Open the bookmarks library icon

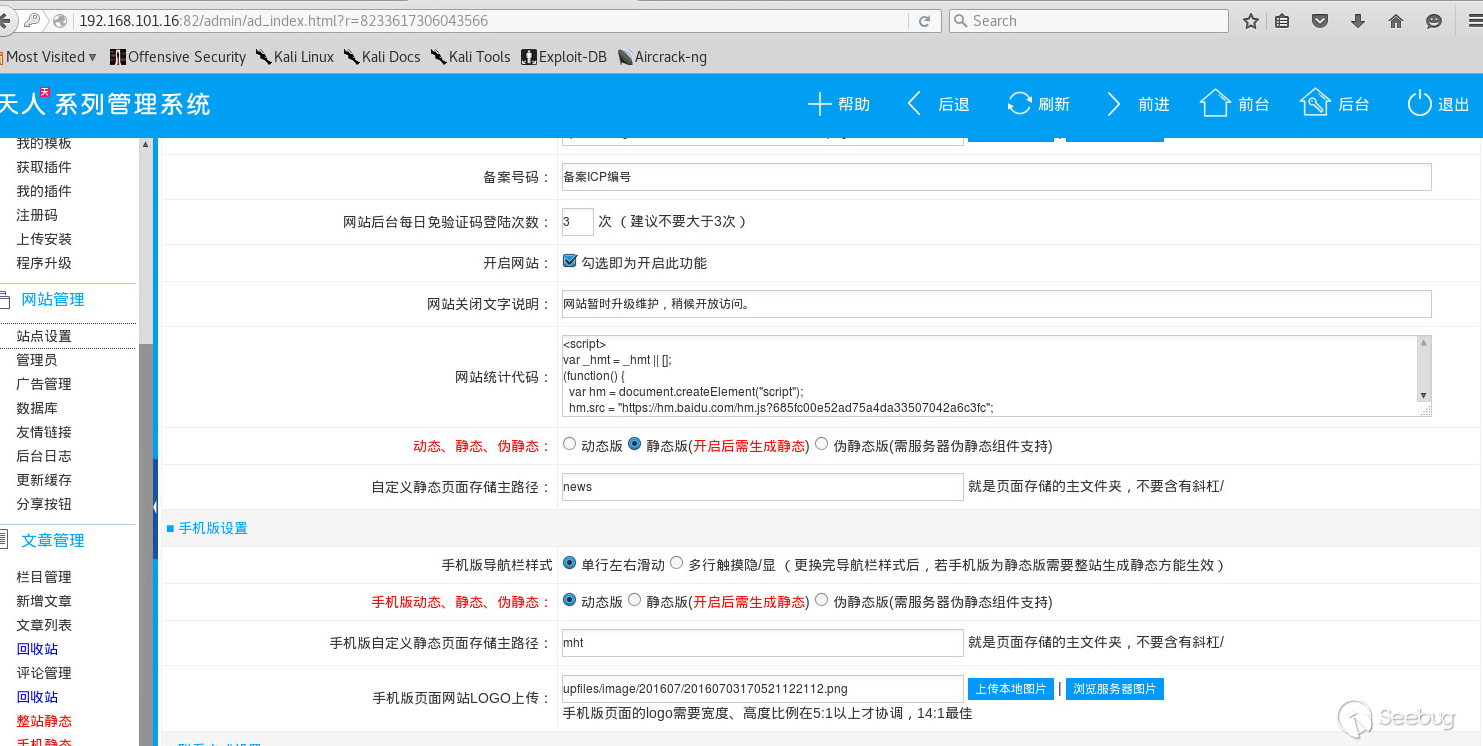tap(1282, 21)
